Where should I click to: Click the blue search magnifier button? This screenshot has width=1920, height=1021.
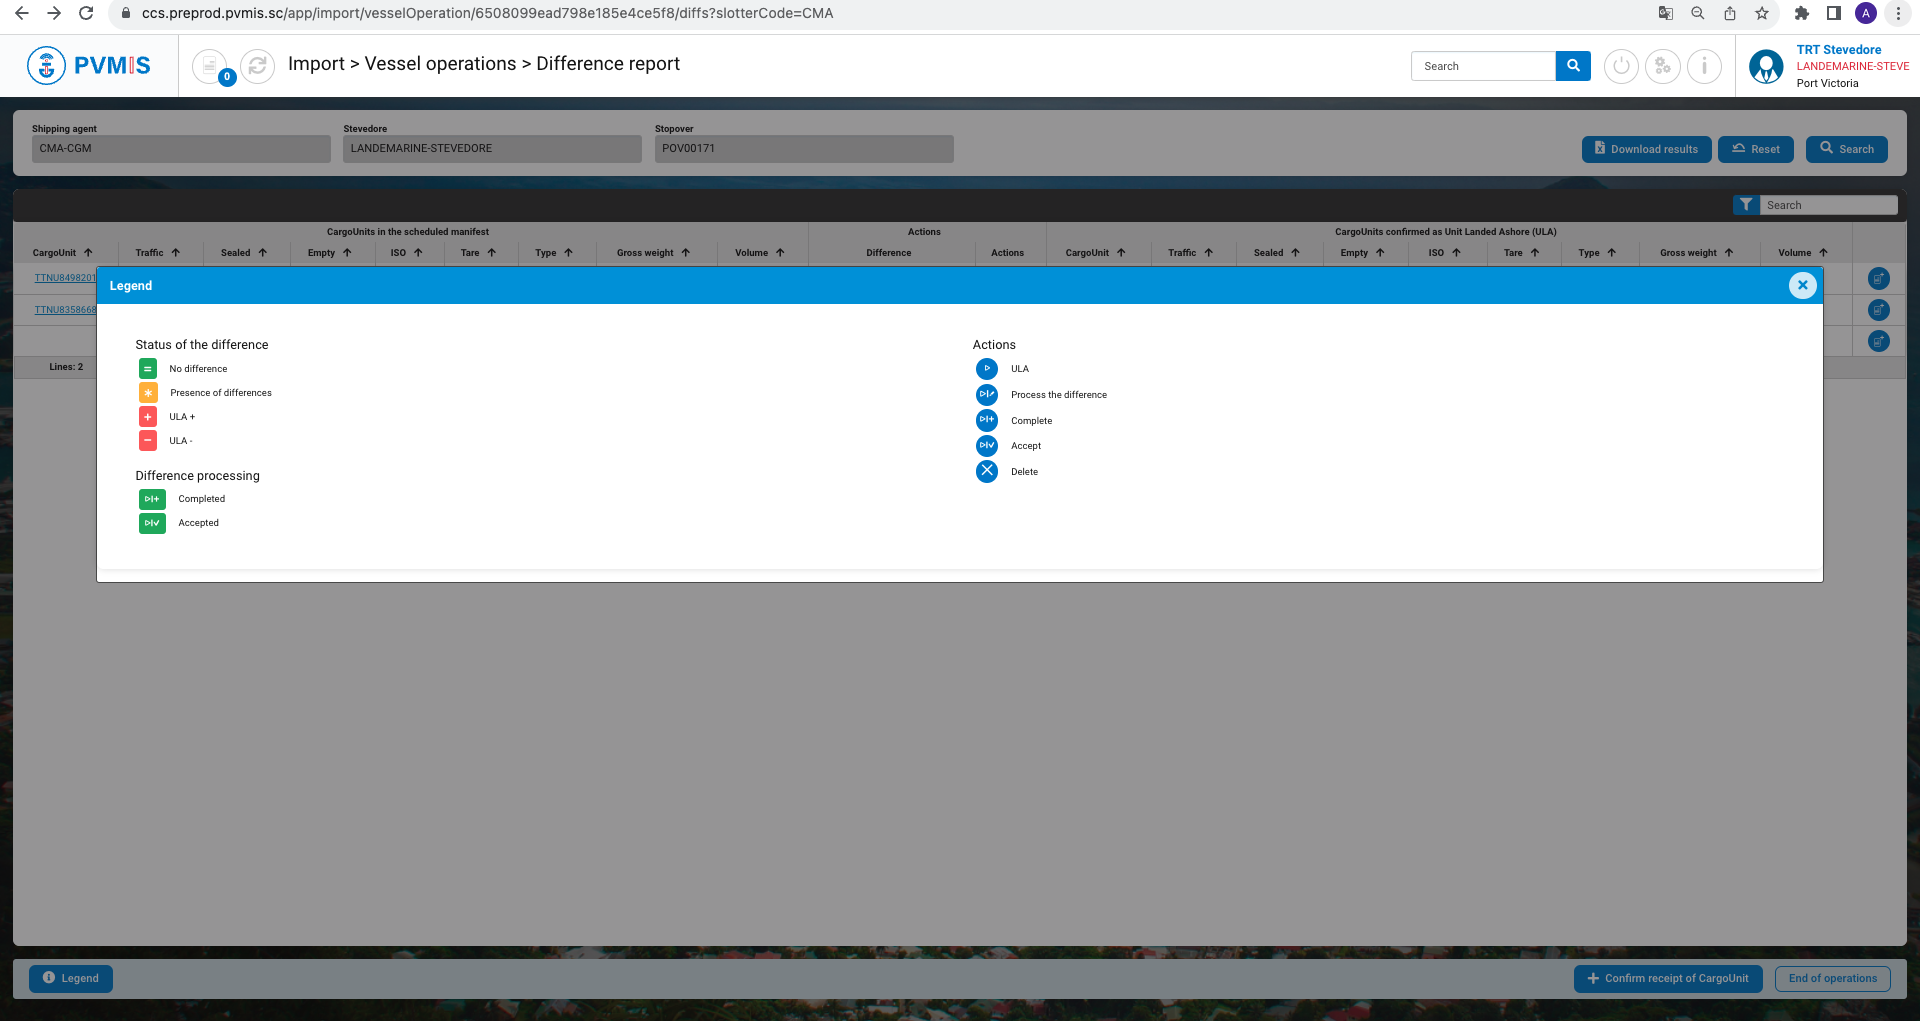(x=1573, y=66)
